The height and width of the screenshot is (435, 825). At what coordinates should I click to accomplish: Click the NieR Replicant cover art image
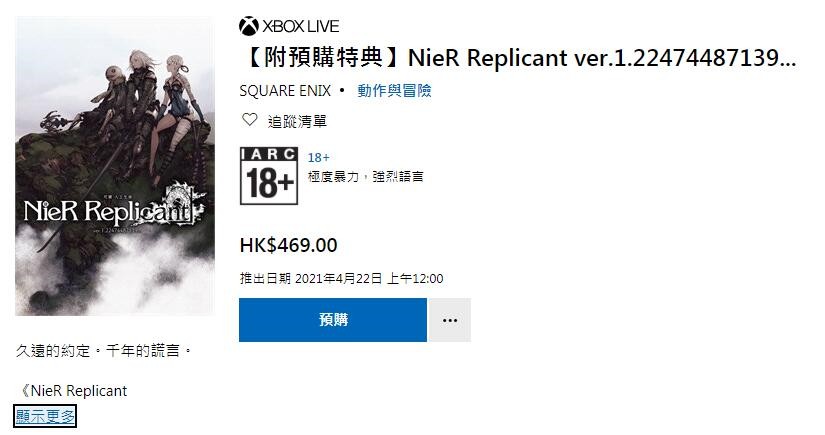point(115,166)
